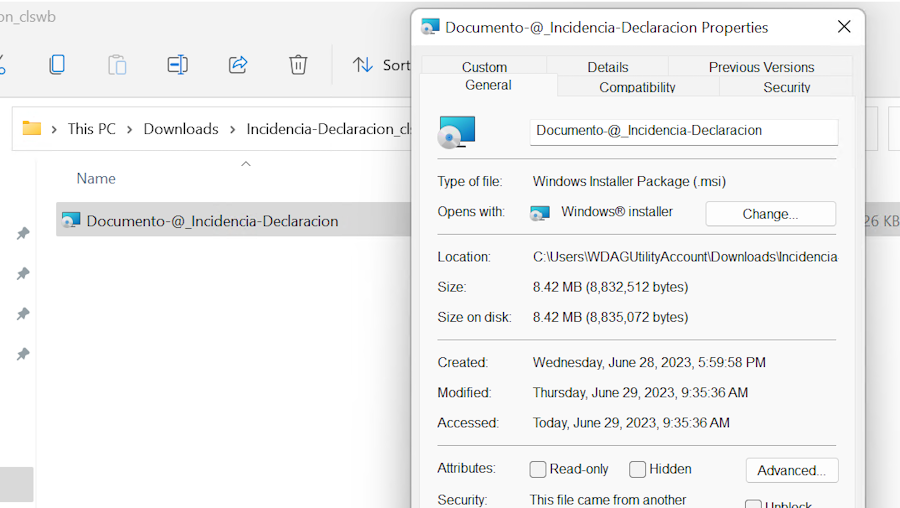Click the Name column header
The image size is (900, 508).
(96, 179)
